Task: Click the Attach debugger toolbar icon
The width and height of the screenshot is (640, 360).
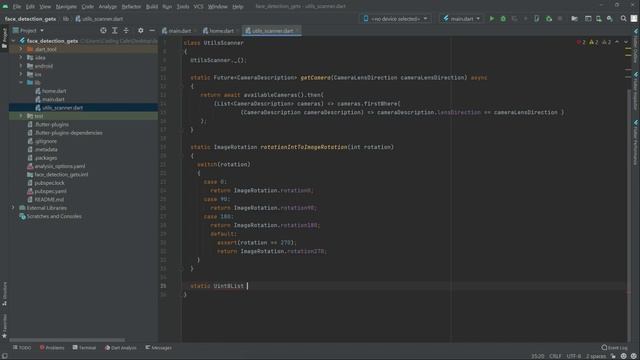Action: (549, 19)
